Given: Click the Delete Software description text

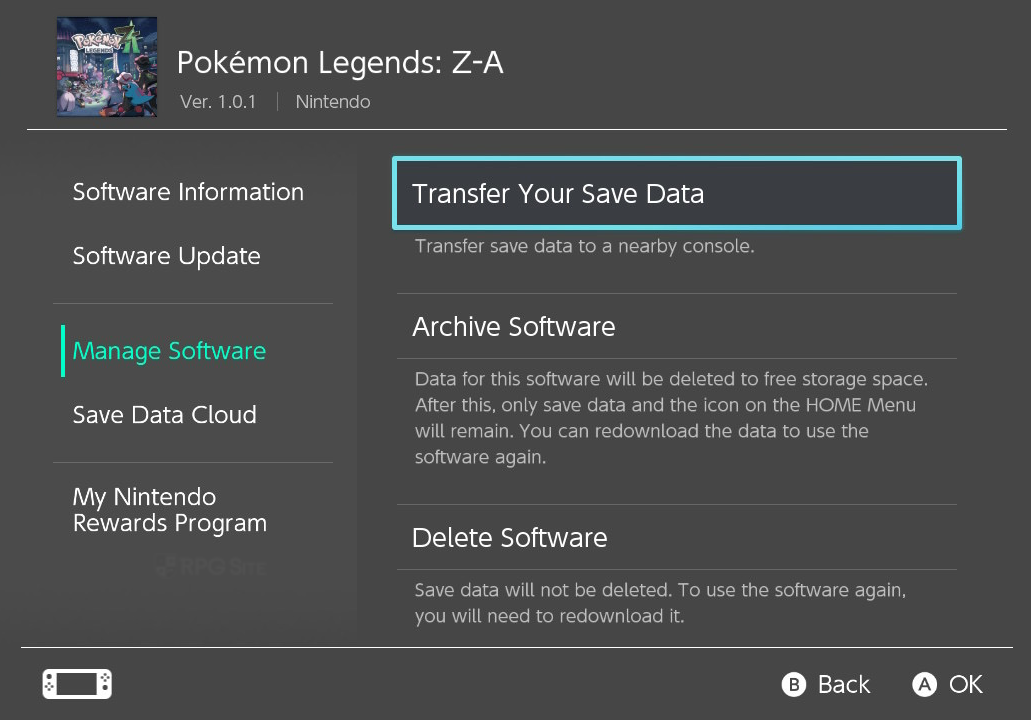Looking at the screenshot, I should [659, 603].
